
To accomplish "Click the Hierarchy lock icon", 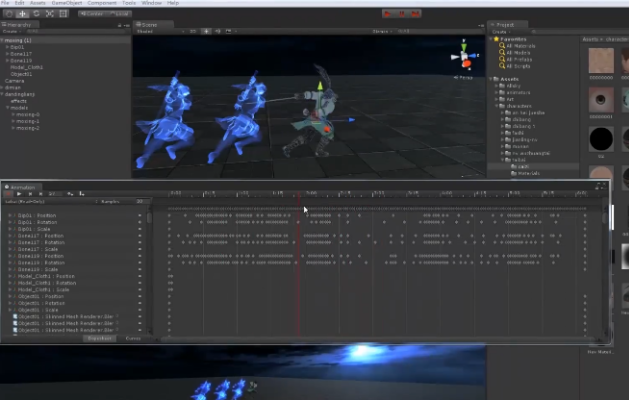I will click(x=120, y=25).
